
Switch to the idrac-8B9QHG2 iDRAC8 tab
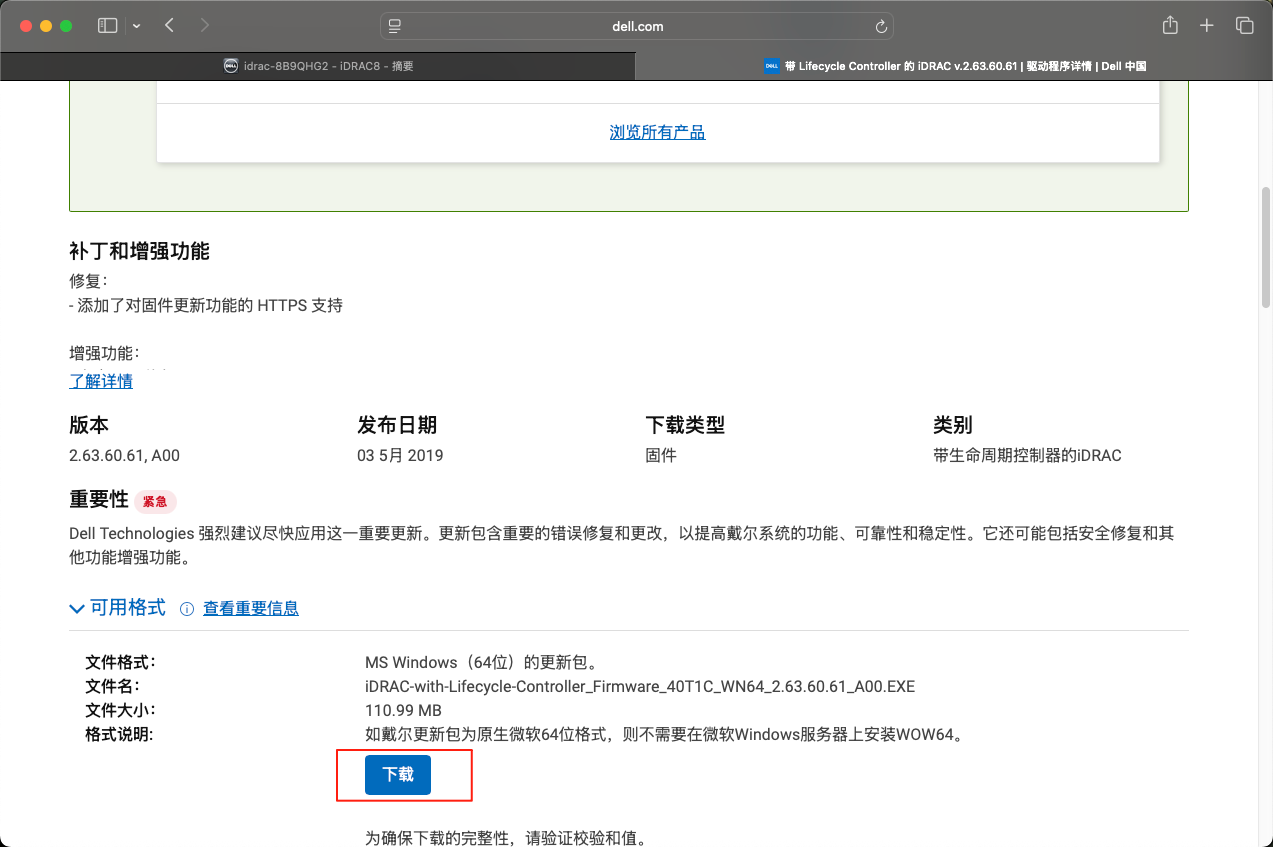coord(318,66)
